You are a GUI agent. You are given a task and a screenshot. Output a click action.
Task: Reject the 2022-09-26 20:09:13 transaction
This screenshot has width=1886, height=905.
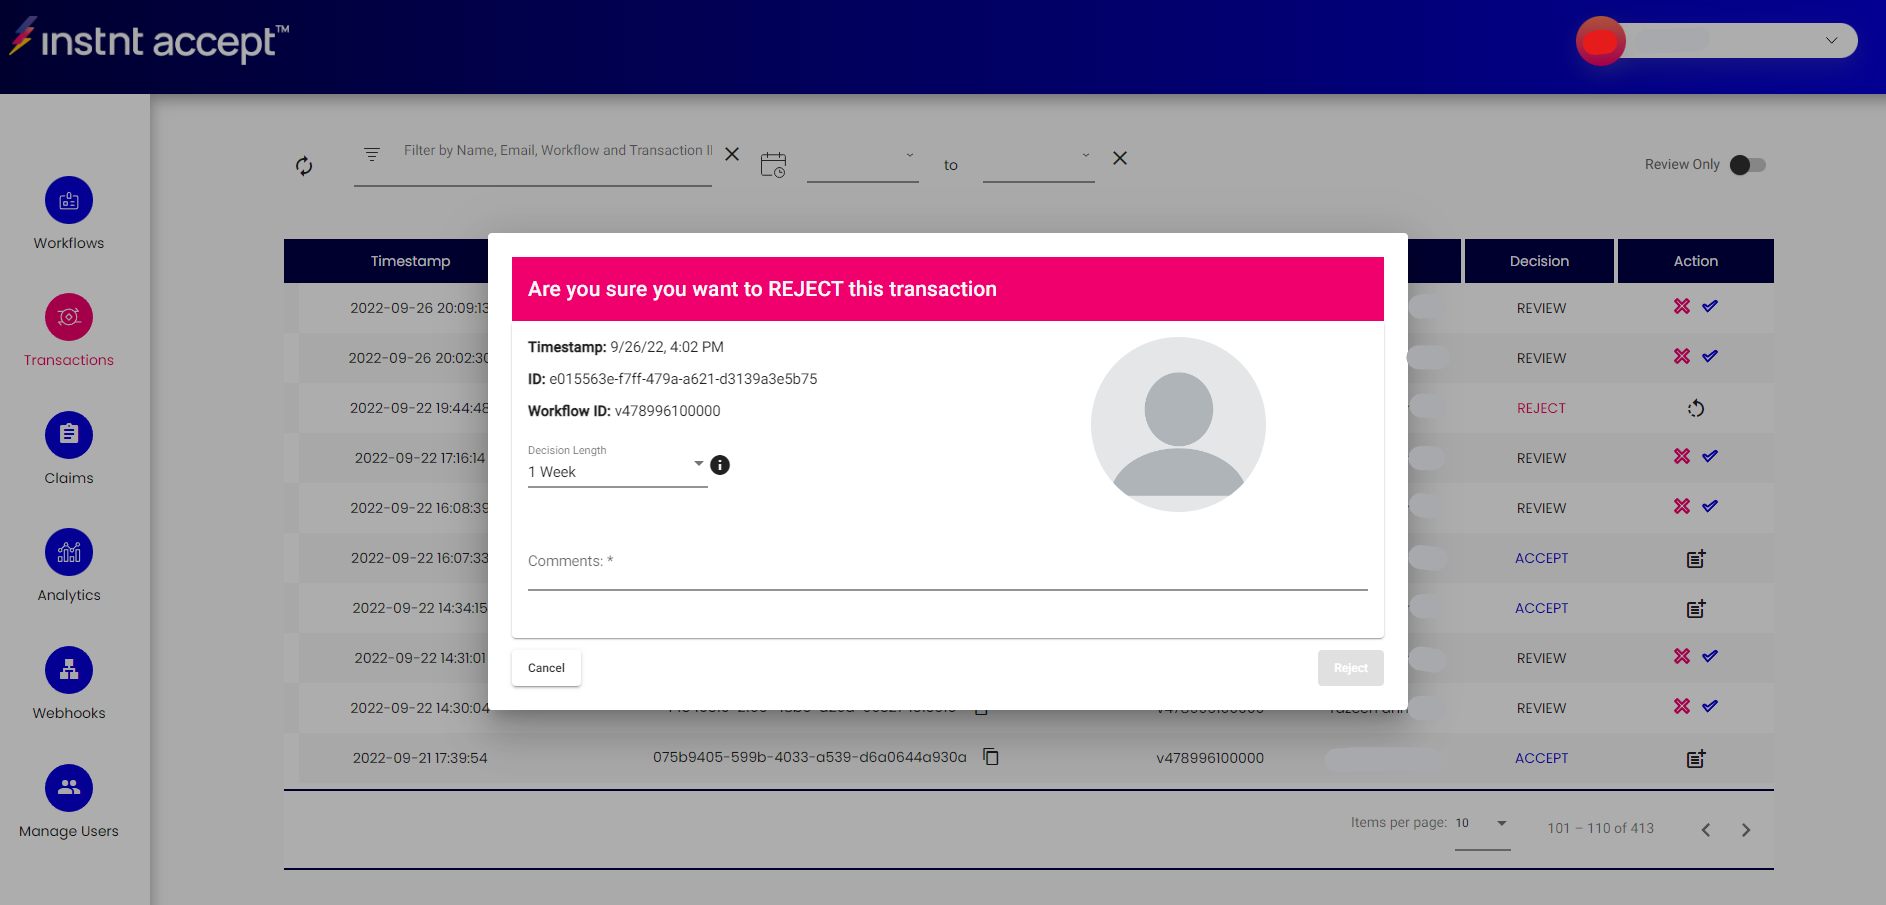1682,306
